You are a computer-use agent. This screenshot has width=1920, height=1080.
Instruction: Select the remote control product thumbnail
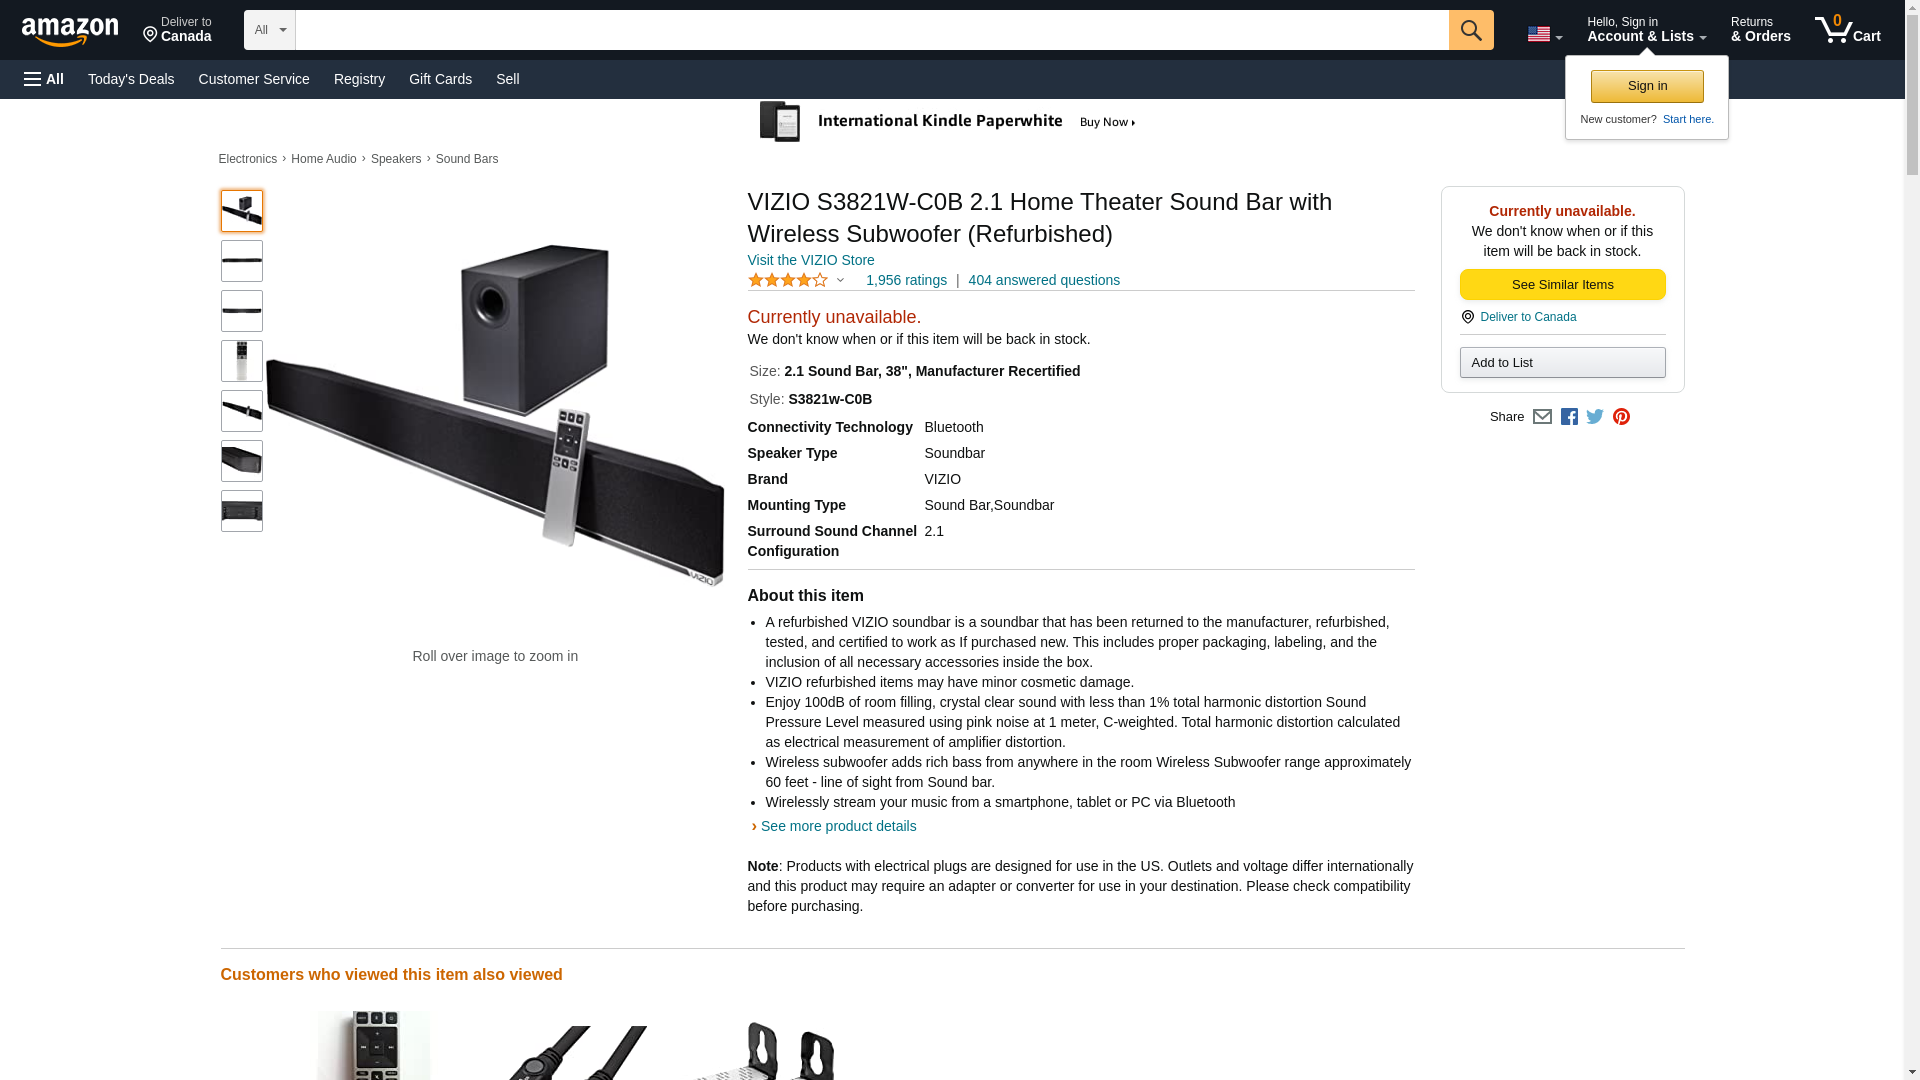coord(242,361)
